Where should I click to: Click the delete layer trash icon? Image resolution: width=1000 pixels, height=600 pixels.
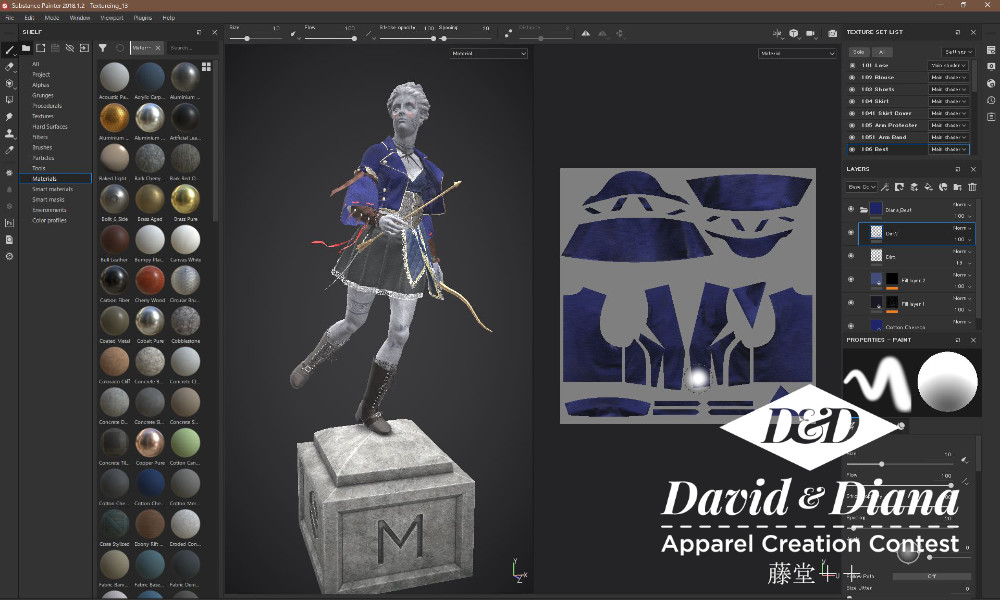pos(972,187)
